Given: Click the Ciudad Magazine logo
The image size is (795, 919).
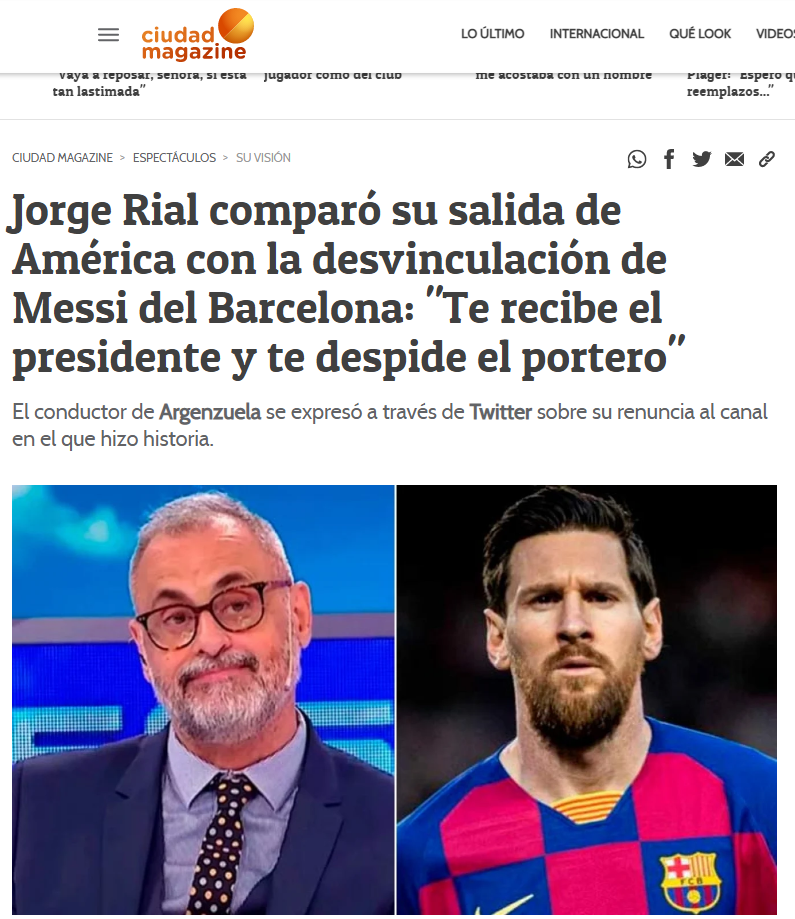Looking at the screenshot, I should [x=198, y=35].
